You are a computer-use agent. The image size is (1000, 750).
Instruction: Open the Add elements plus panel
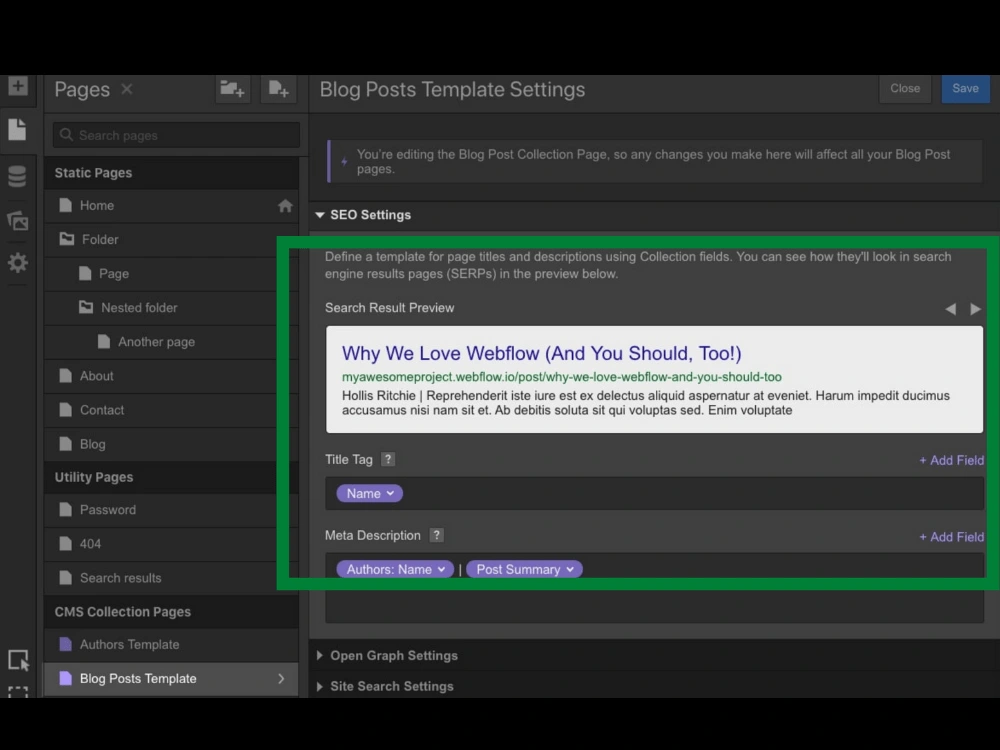18,85
